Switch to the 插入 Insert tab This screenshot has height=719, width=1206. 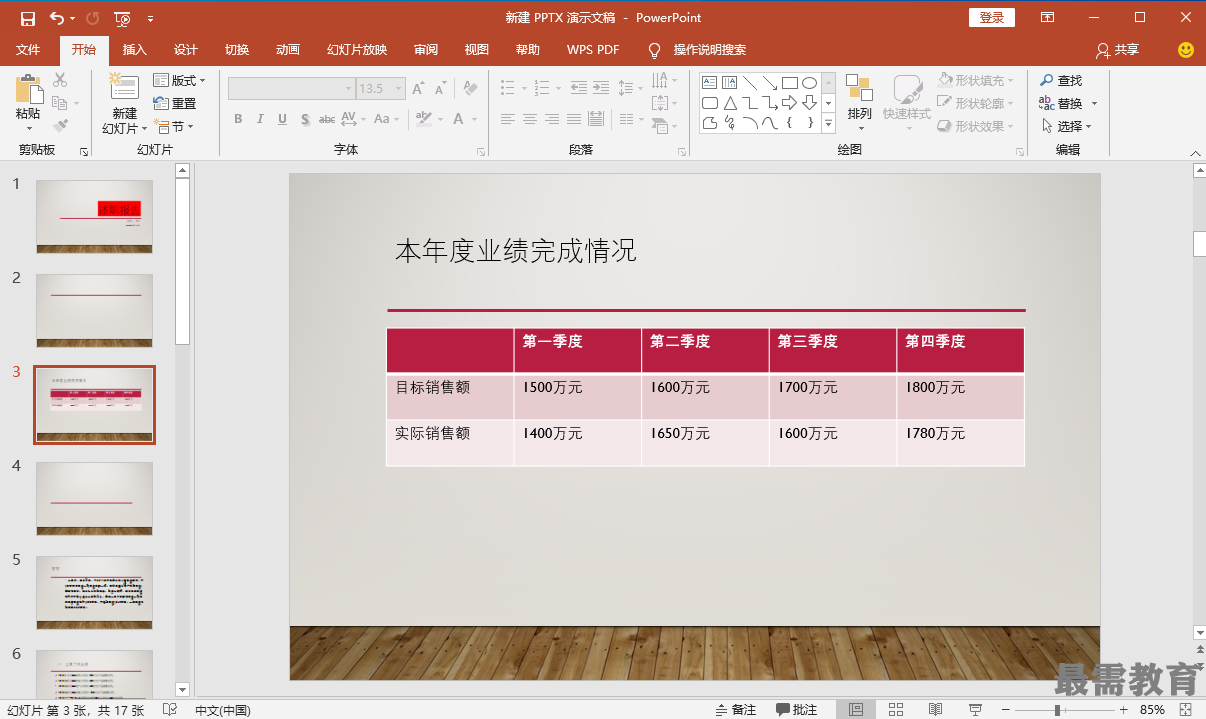tap(134, 50)
